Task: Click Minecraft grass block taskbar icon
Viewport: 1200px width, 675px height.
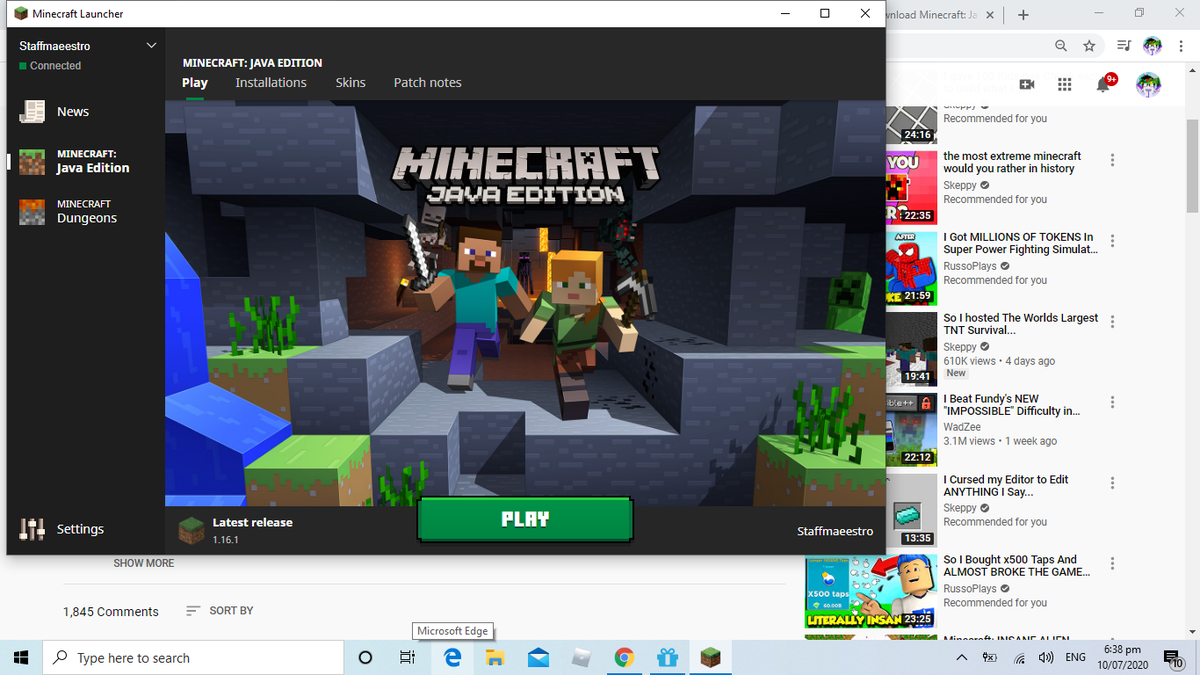Action: point(709,657)
